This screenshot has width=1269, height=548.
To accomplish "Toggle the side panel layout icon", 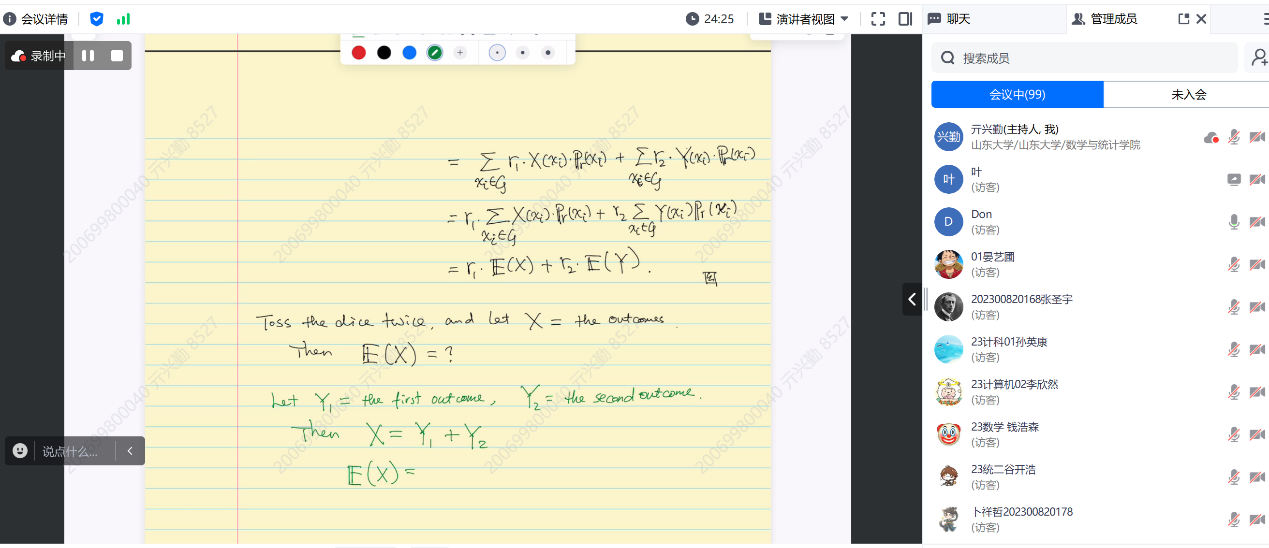I will pyautogui.click(x=905, y=18).
